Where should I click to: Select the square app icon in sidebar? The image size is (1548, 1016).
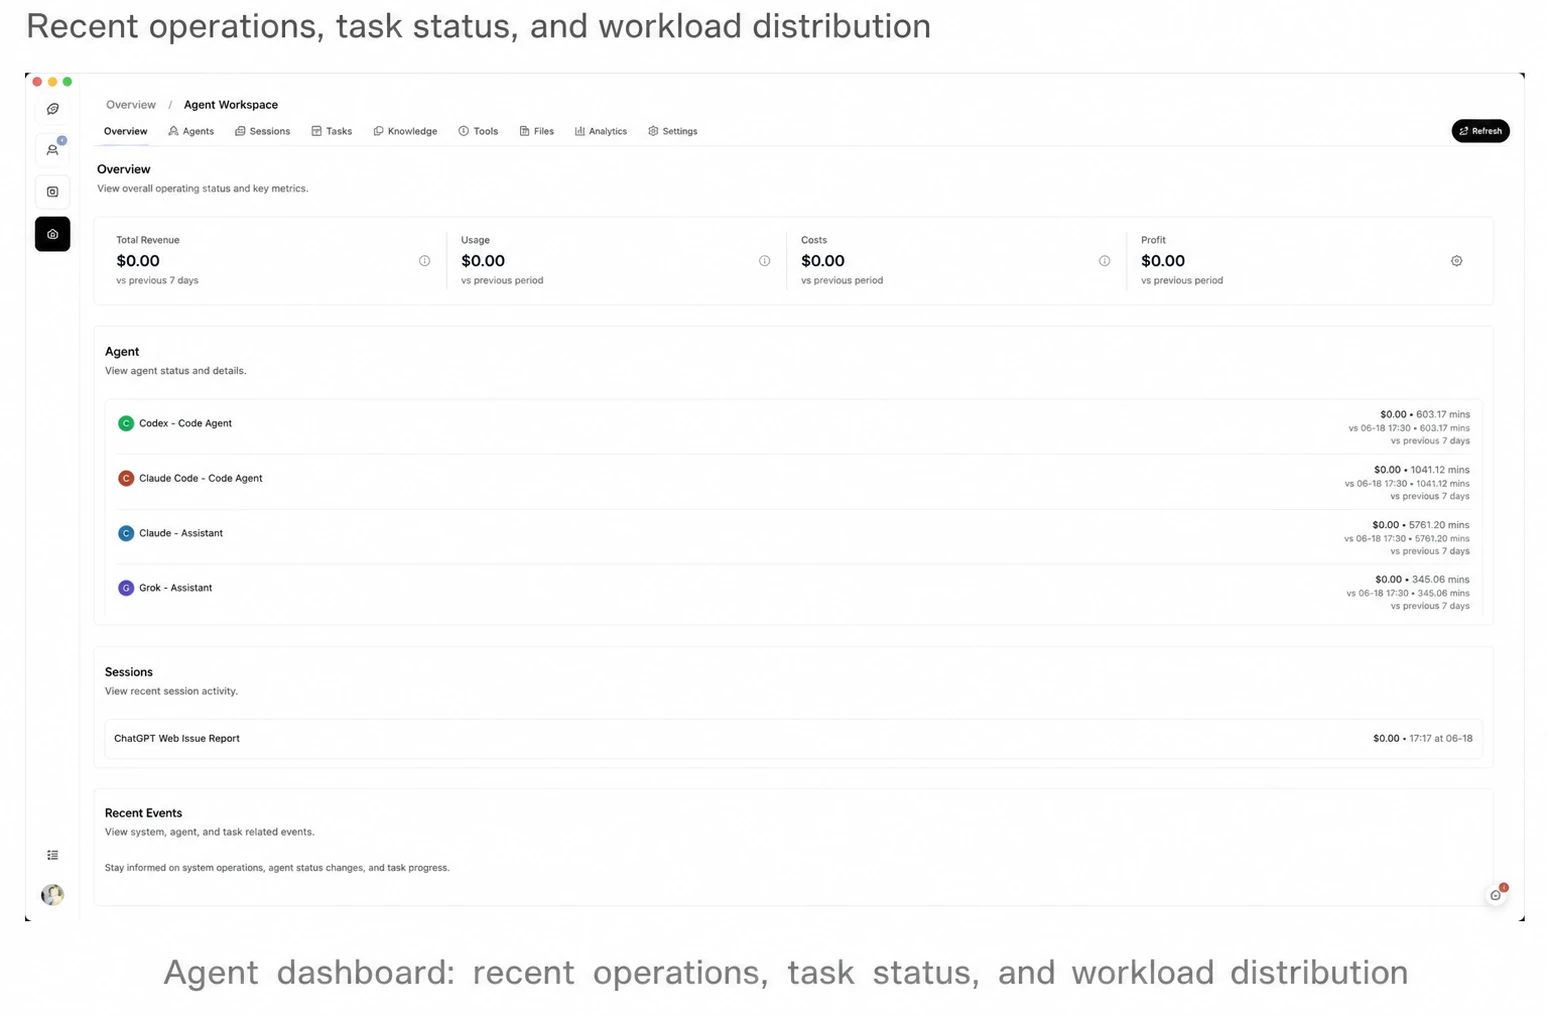click(53, 192)
